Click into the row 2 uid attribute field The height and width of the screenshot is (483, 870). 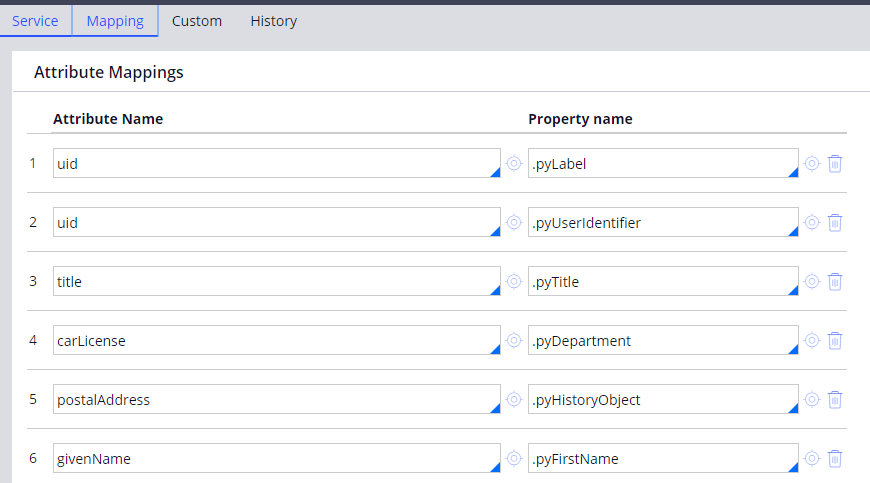click(276, 222)
